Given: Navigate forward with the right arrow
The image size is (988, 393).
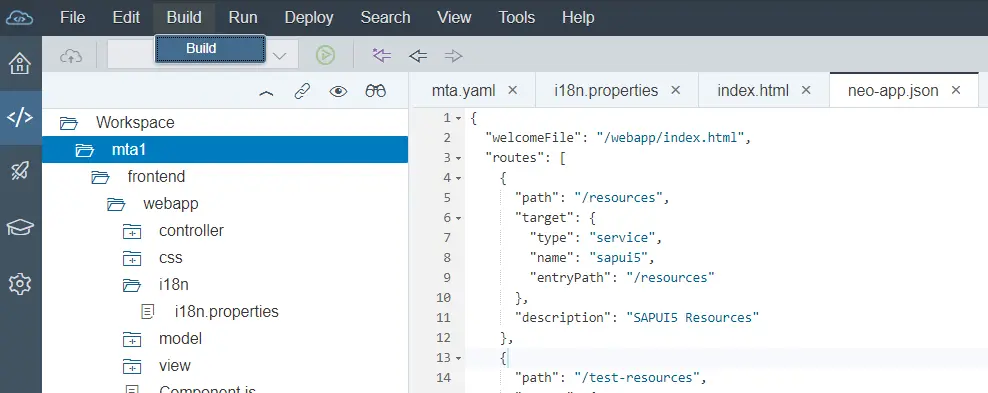Looking at the screenshot, I should click(x=453, y=56).
